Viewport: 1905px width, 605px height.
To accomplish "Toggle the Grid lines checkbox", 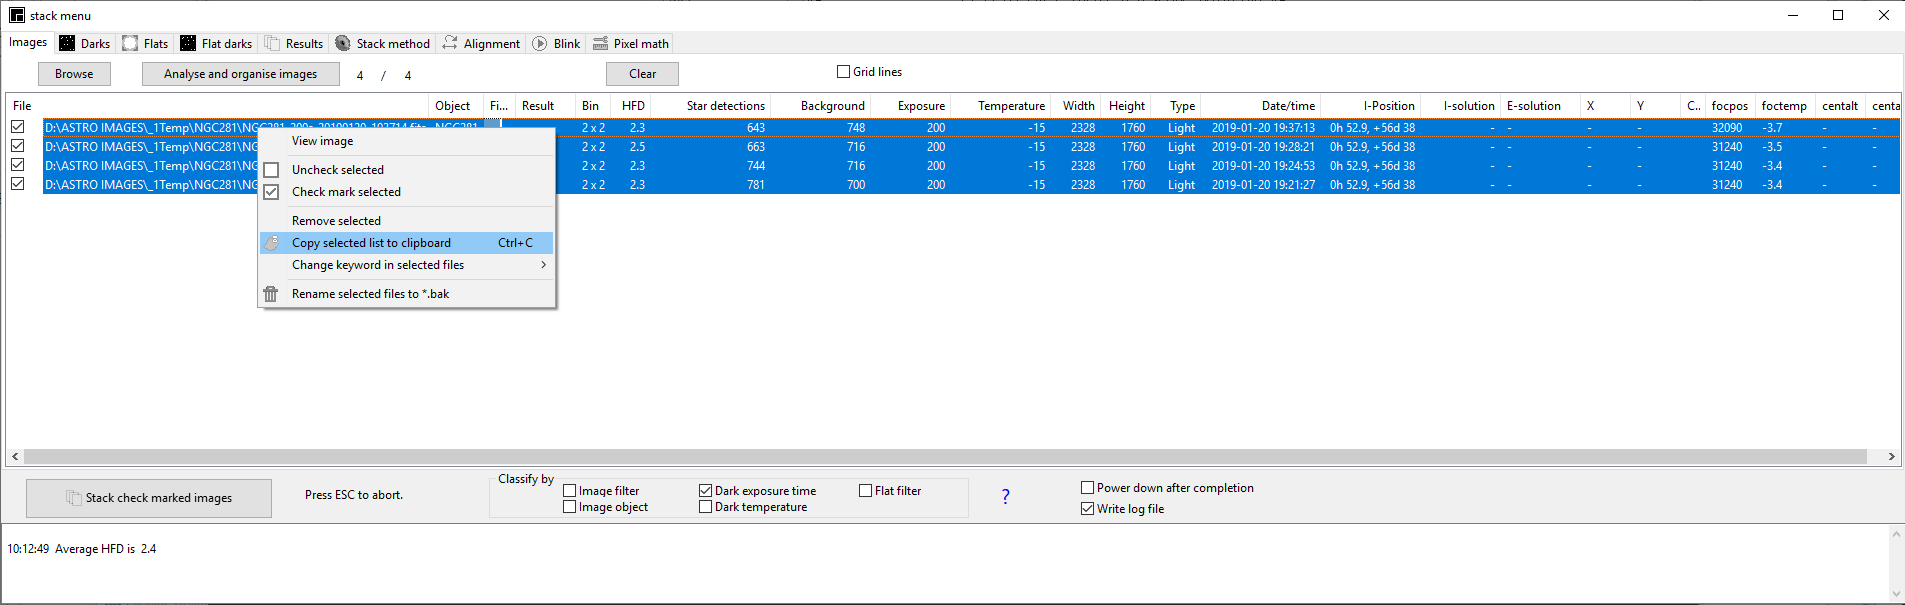I will 843,72.
